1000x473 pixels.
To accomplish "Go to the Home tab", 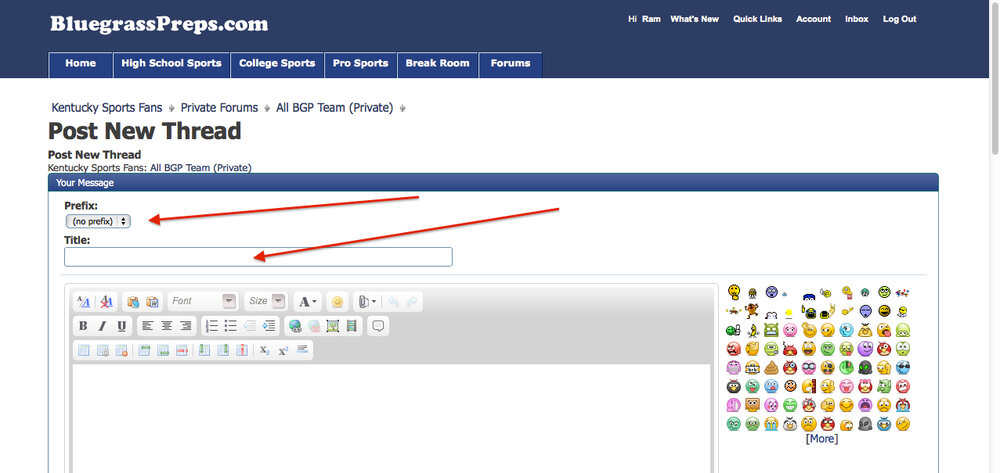I will point(80,64).
